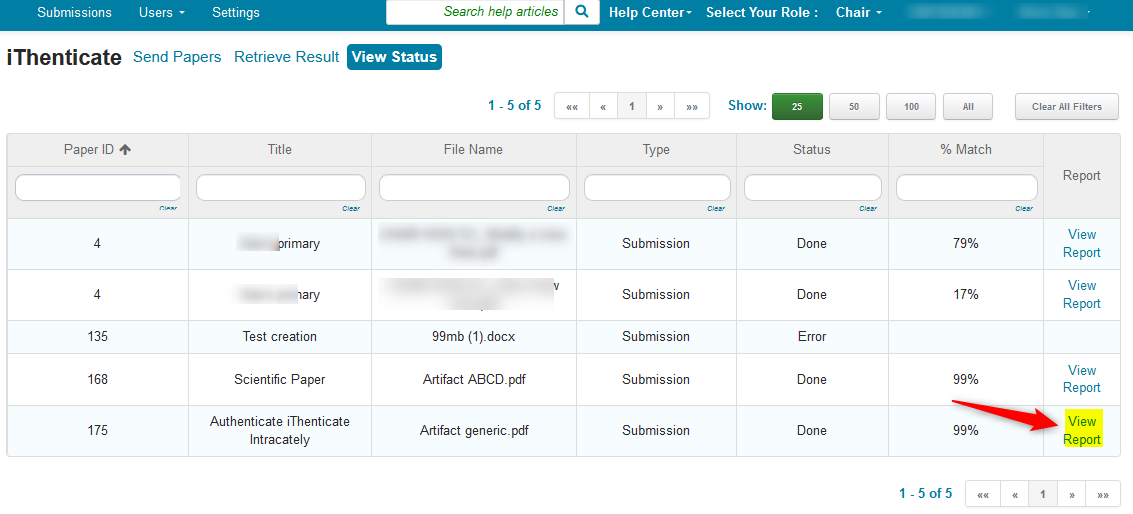Expand the Help Center dropdown
Image resolution: width=1133 pixels, height=514 pixels.
(650, 13)
